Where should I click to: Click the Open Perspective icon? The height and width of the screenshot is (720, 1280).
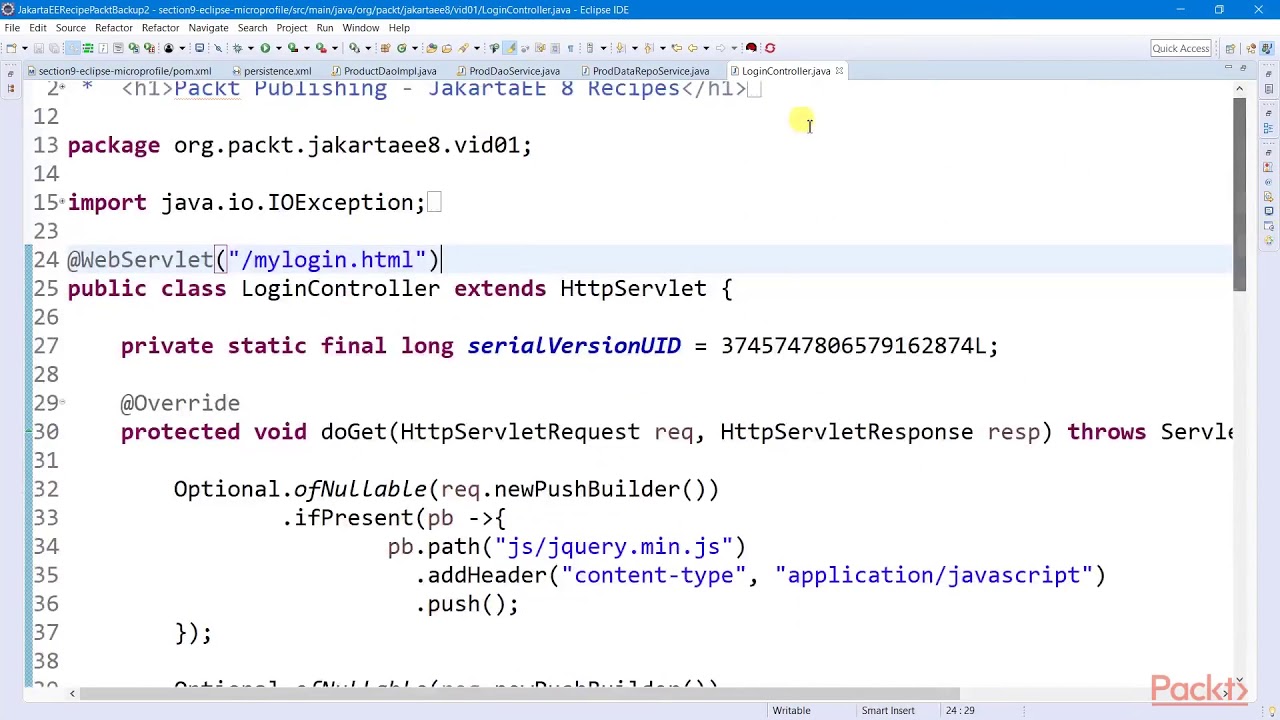(x=1230, y=48)
